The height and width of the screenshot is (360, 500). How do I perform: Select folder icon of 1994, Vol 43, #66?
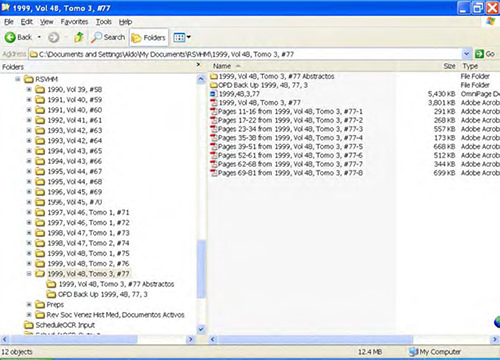pos(40,161)
